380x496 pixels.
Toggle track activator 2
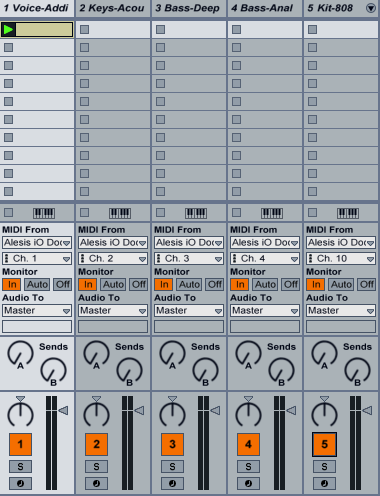pyautogui.click(x=96, y=444)
